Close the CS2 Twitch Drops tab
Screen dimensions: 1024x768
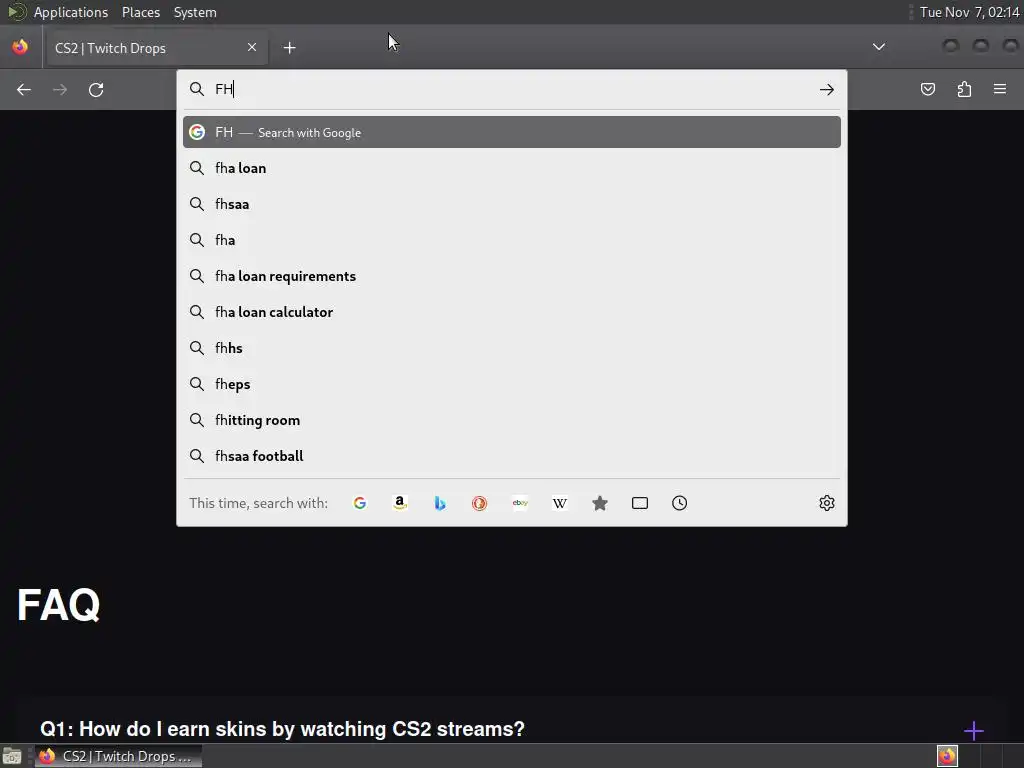pyautogui.click(x=252, y=47)
